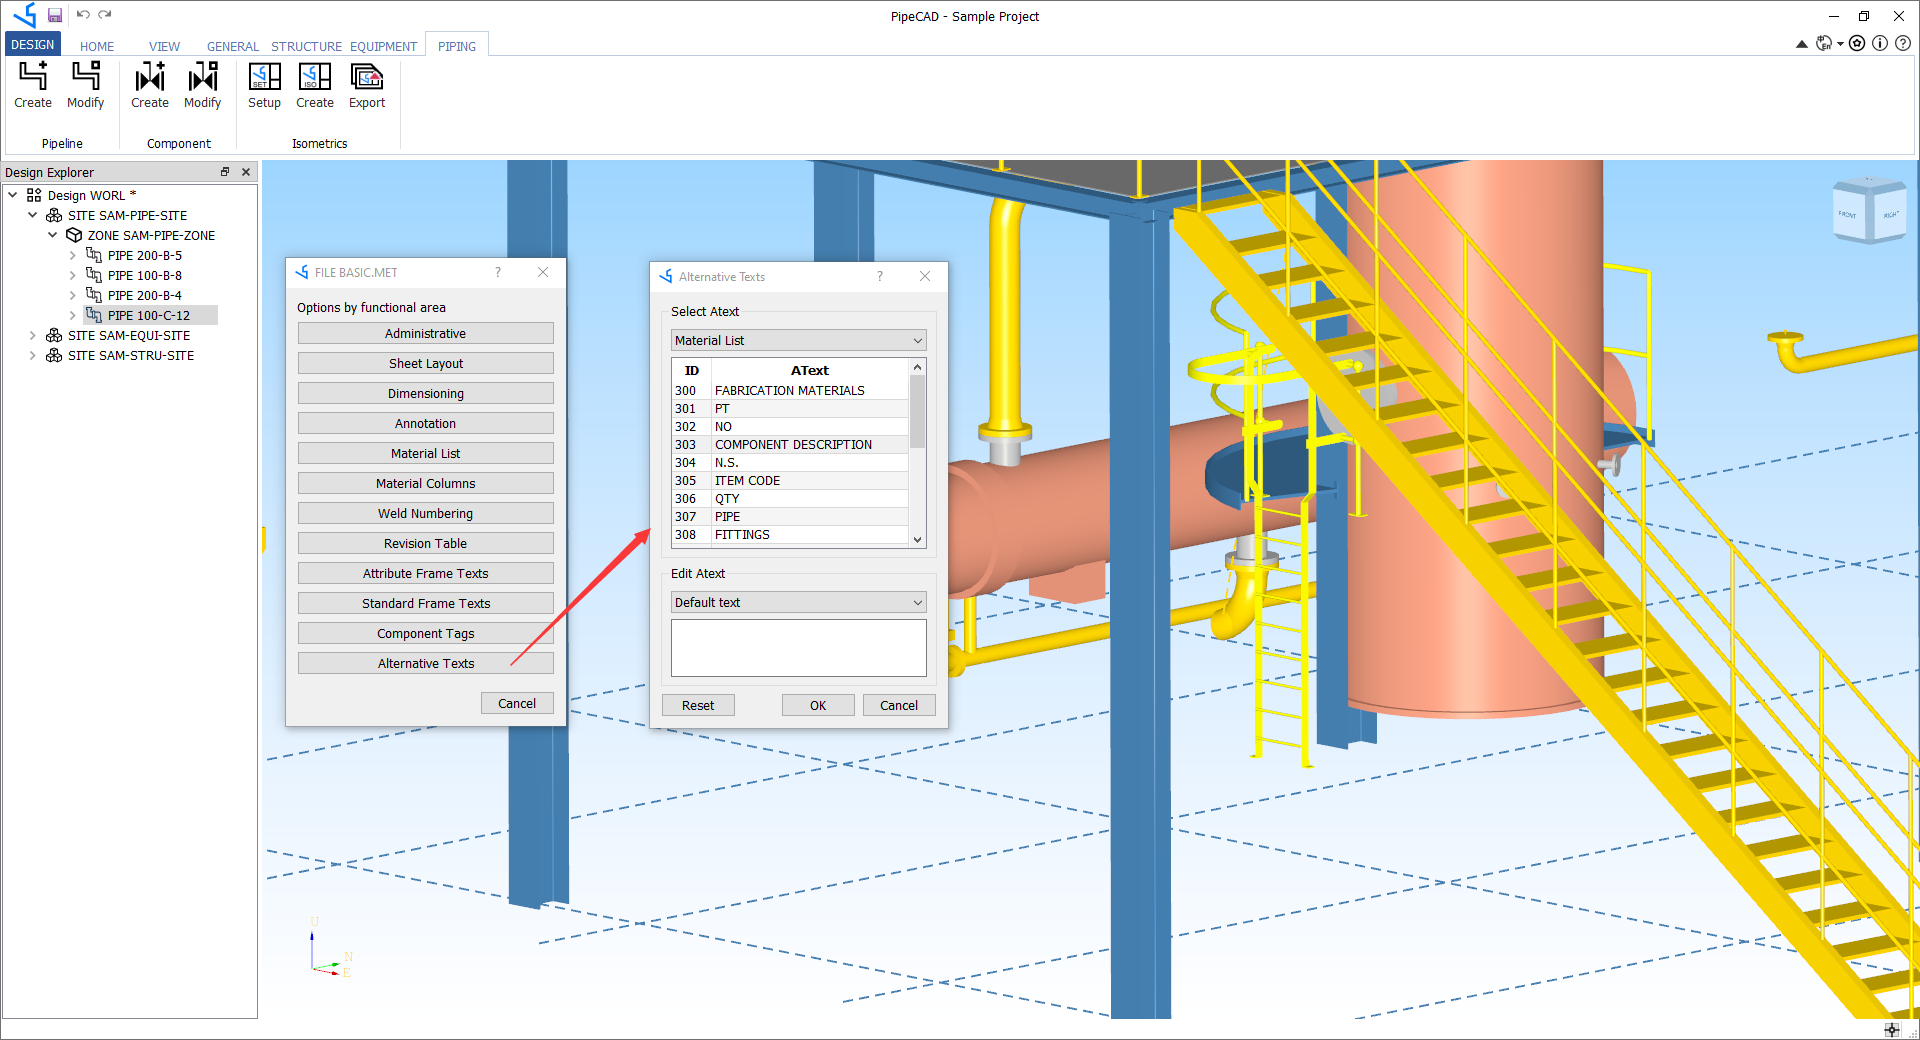This screenshot has width=1920, height=1040.
Task: Click the Atext list scrollbar down arrow
Action: [917, 539]
